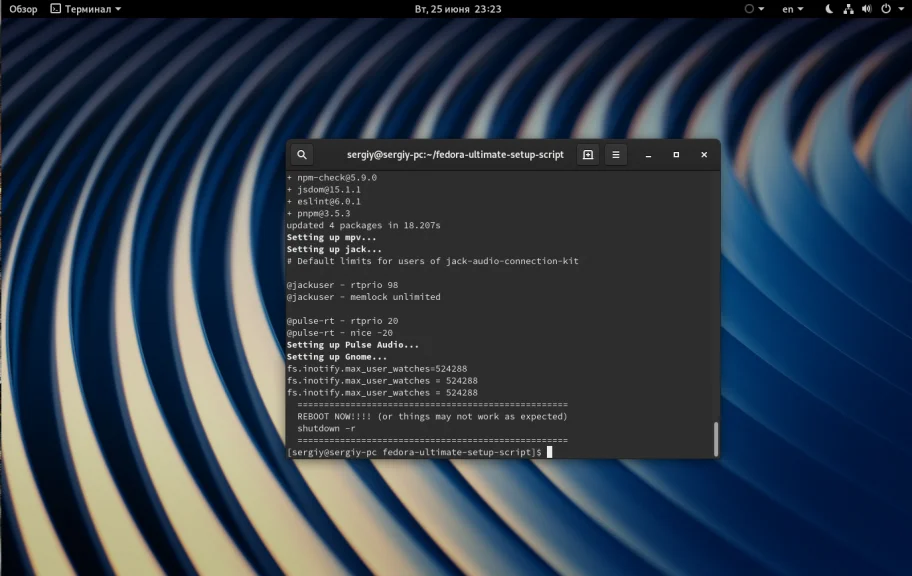
Task: Click the terminal window title text
Action: 455,155
